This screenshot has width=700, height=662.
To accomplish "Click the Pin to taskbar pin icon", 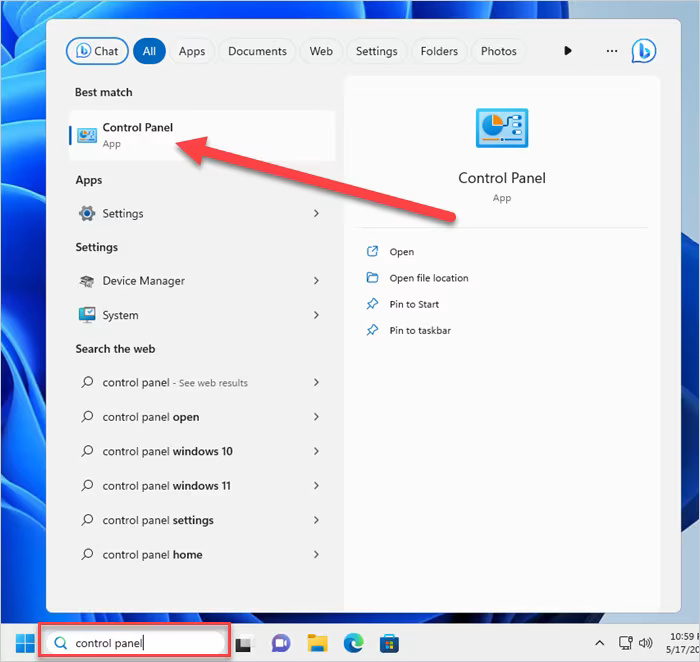I will coord(372,330).
